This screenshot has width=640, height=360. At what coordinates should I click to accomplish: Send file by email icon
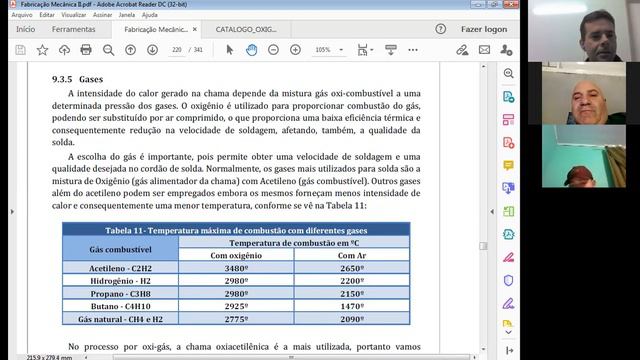[x=484, y=50]
